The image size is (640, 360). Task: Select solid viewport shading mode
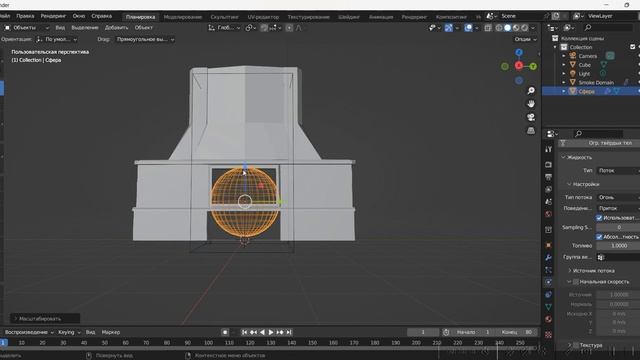click(x=507, y=28)
